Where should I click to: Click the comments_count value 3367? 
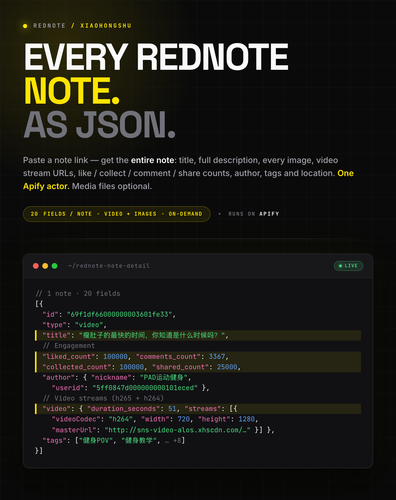click(217, 356)
